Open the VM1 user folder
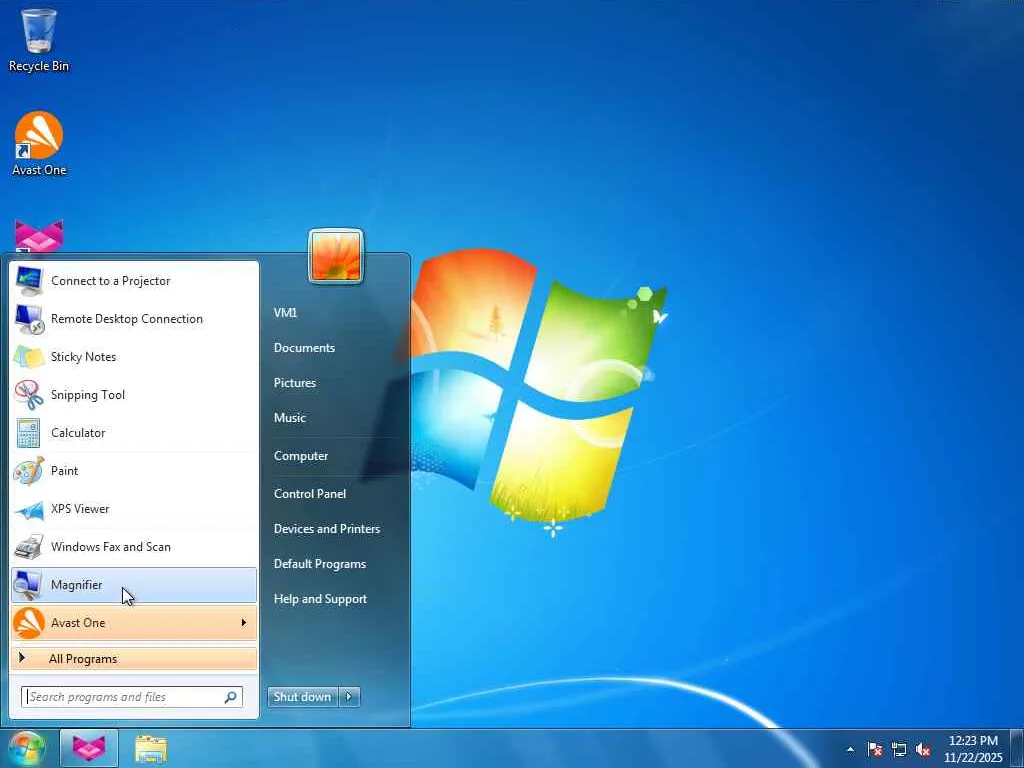This screenshot has width=1024, height=768. tap(285, 312)
